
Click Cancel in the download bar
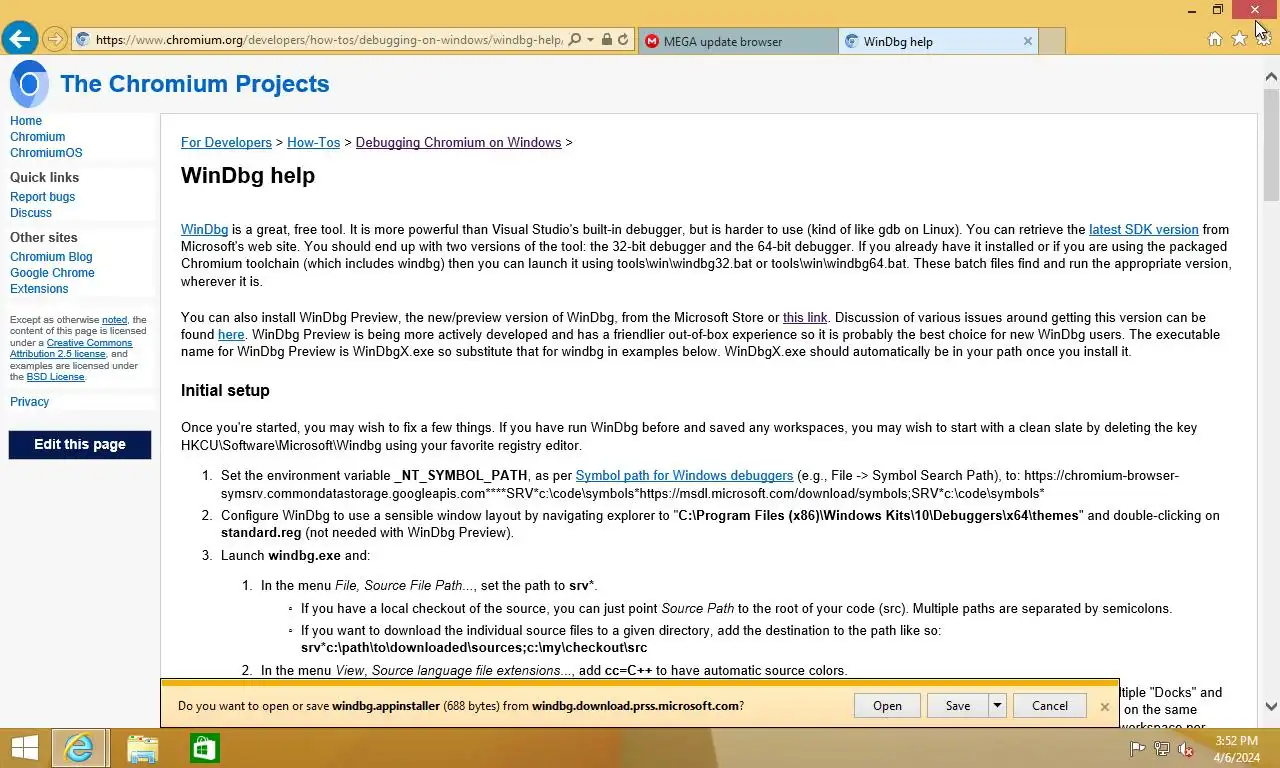tap(1049, 706)
